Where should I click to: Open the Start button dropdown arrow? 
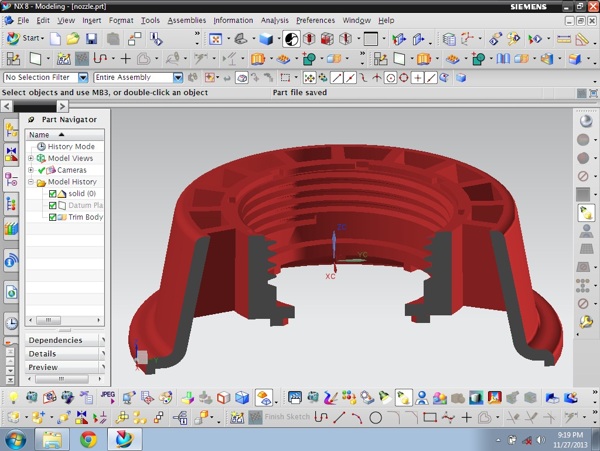[x=42, y=38]
